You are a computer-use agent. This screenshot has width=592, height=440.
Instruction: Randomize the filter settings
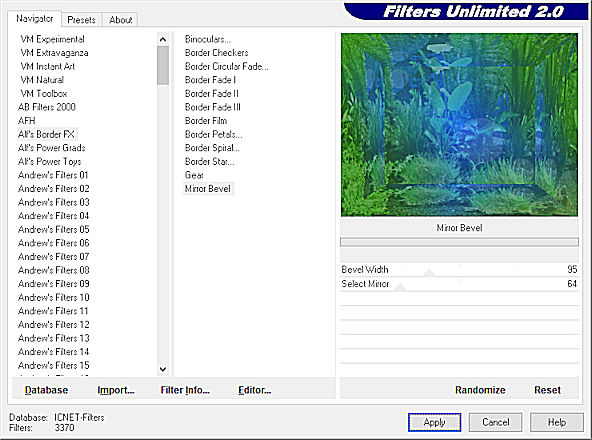480,390
